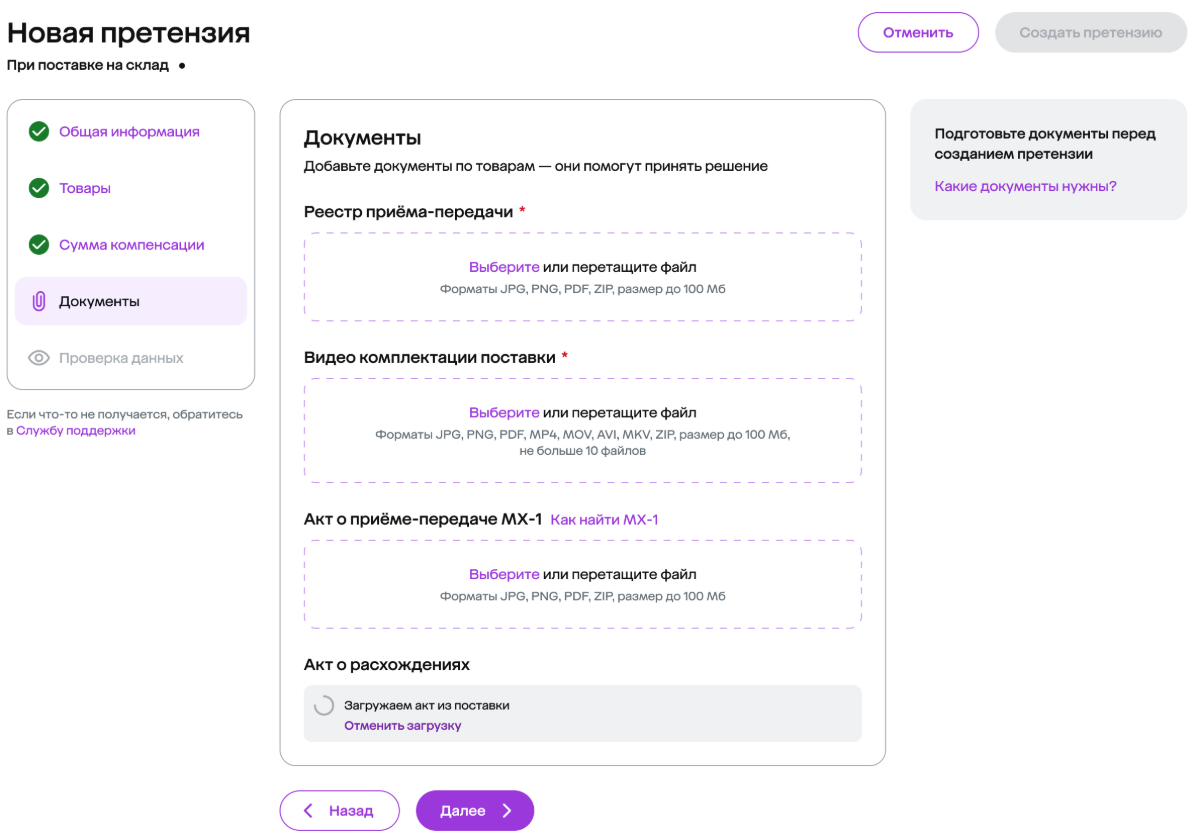
Task: Click the loading spinner in Акт о расхождениях
Action: pos(324,705)
